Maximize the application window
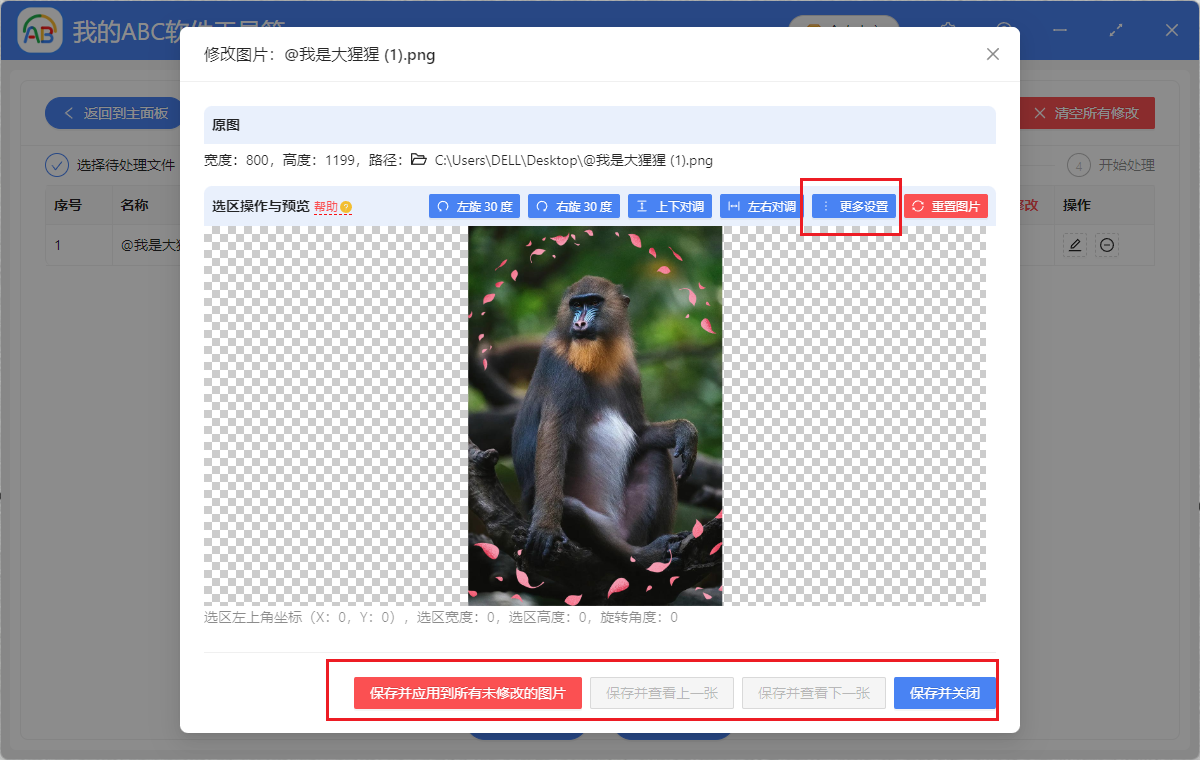 (x=1115, y=30)
